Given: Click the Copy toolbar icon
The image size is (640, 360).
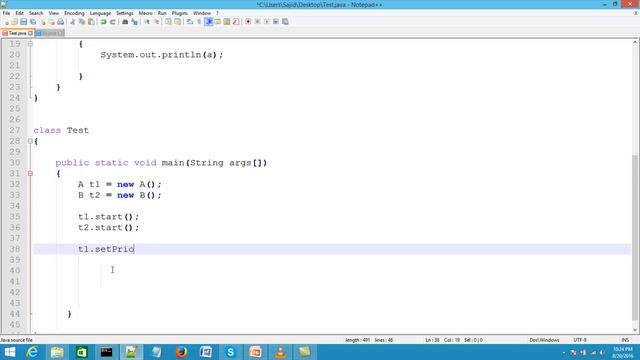Looking at the screenshot, I should click(82, 22).
